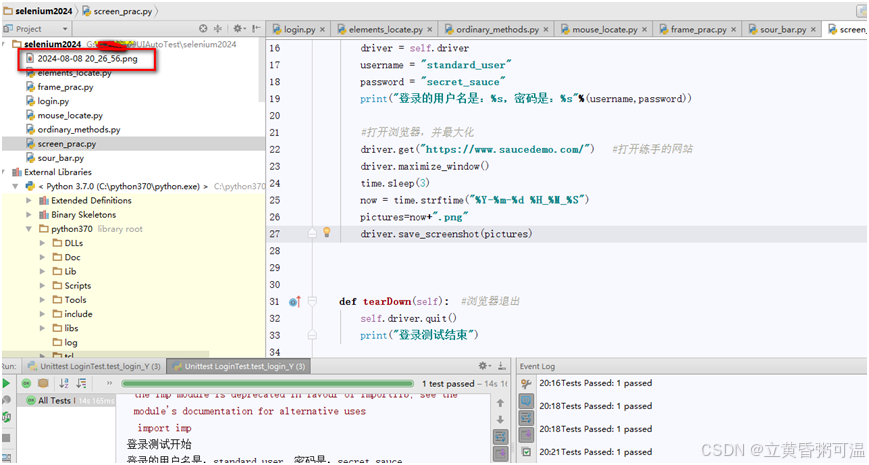Select mouse_locate.py in project tree
Image resolution: width=869 pixels, height=465 pixels.
coord(70,115)
